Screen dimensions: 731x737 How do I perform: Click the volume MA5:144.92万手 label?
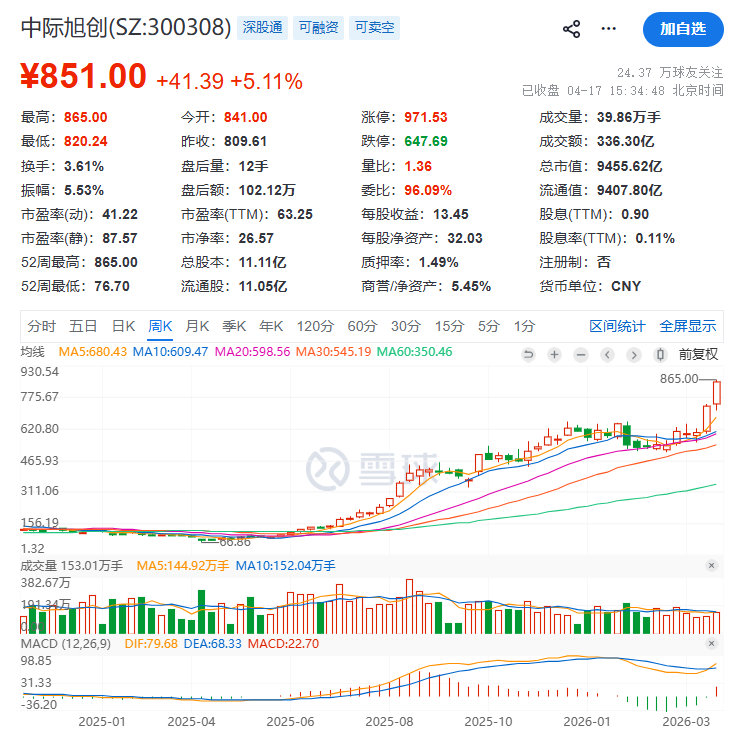click(x=183, y=565)
